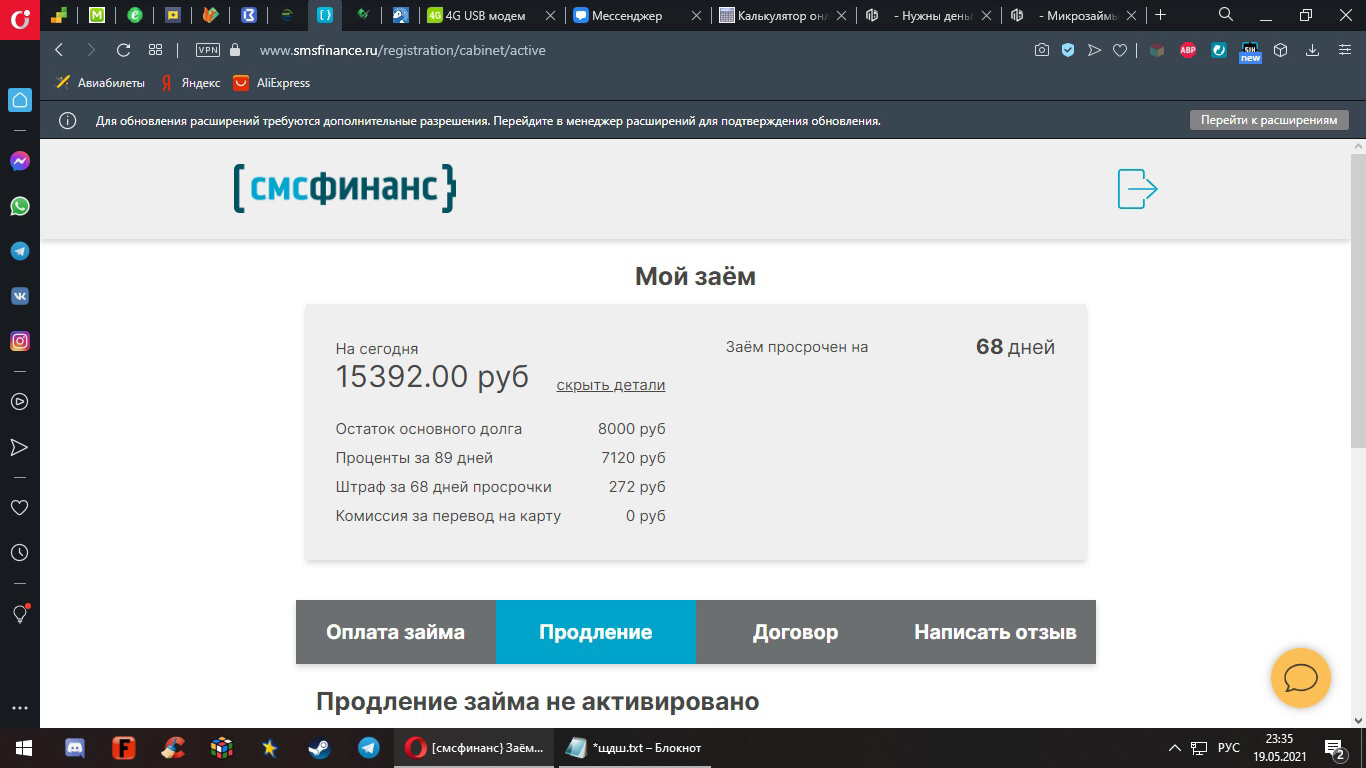
Task: Open WhatsApp in Opera sidebar
Action: [19, 206]
